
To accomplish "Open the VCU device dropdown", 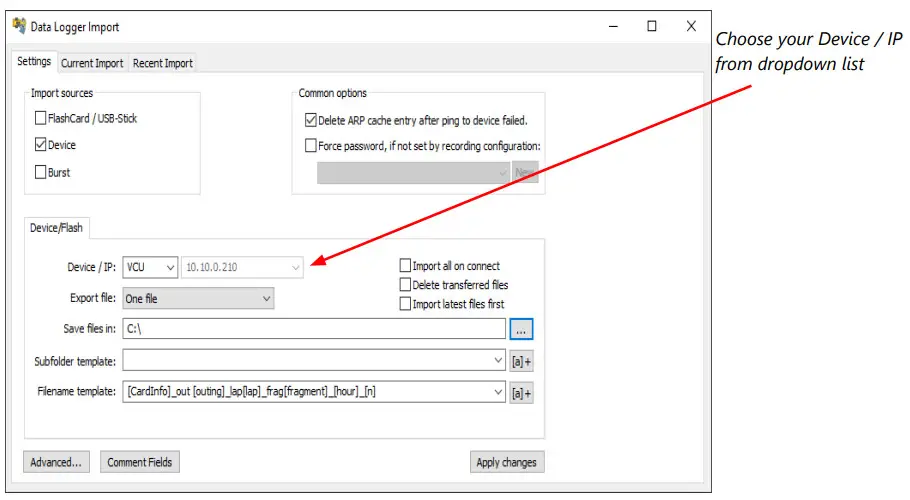I will pos(150,267).
